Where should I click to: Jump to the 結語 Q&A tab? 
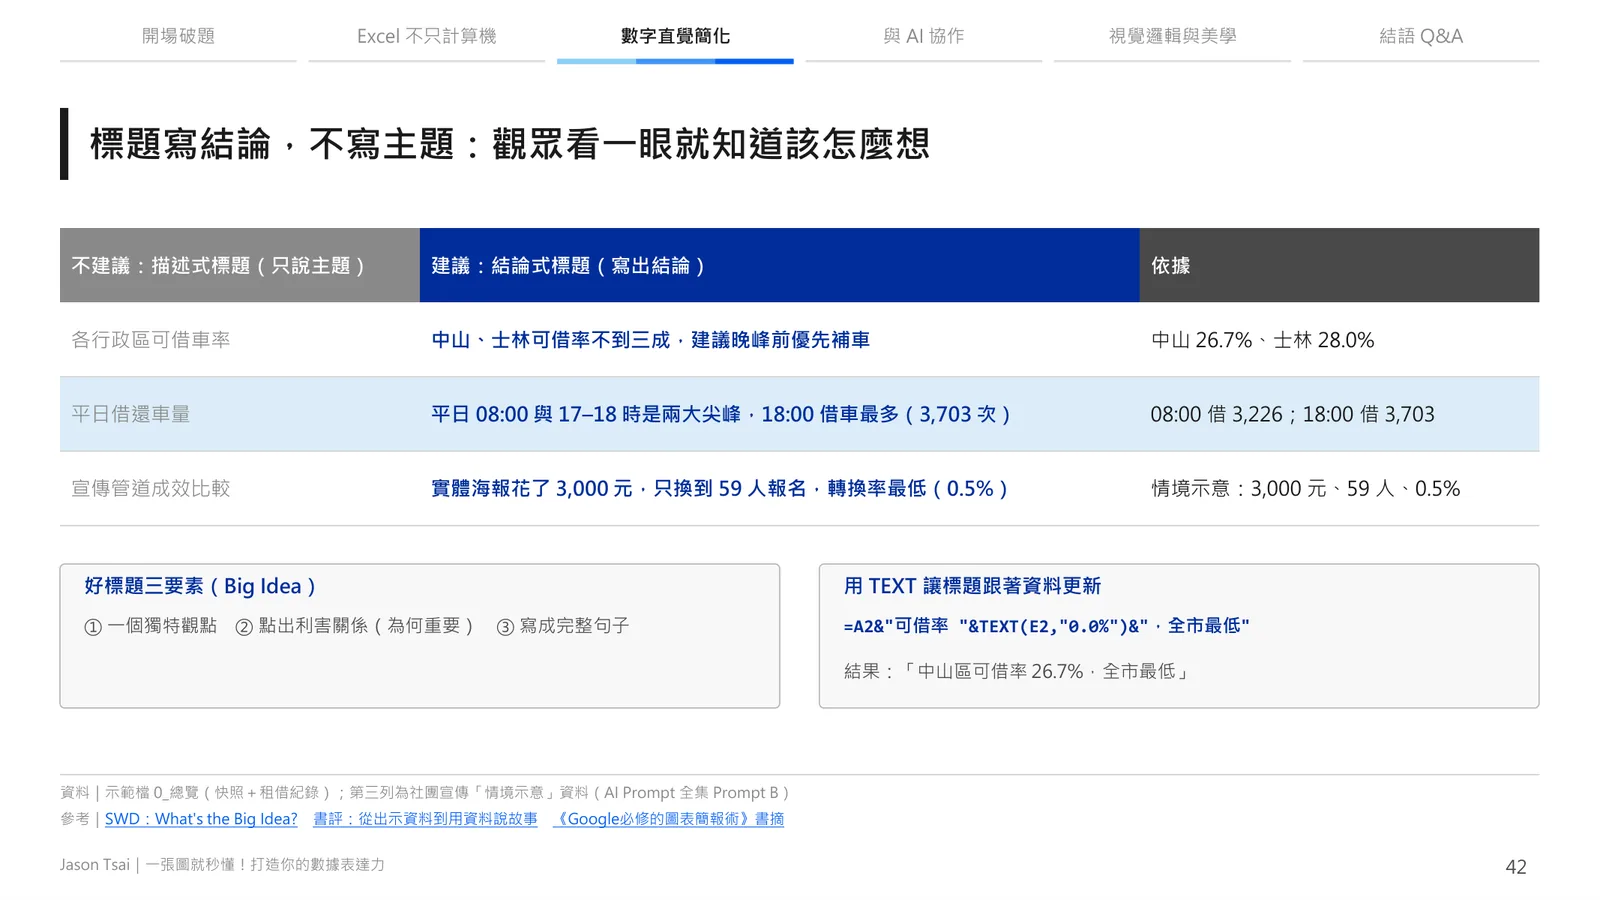coord(1420,36)
